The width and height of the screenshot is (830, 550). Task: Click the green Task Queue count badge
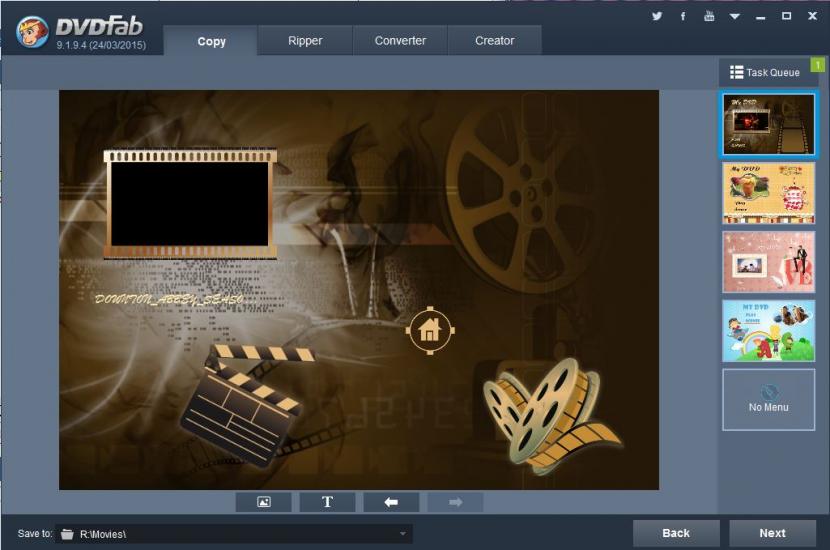tap(818, 65)
